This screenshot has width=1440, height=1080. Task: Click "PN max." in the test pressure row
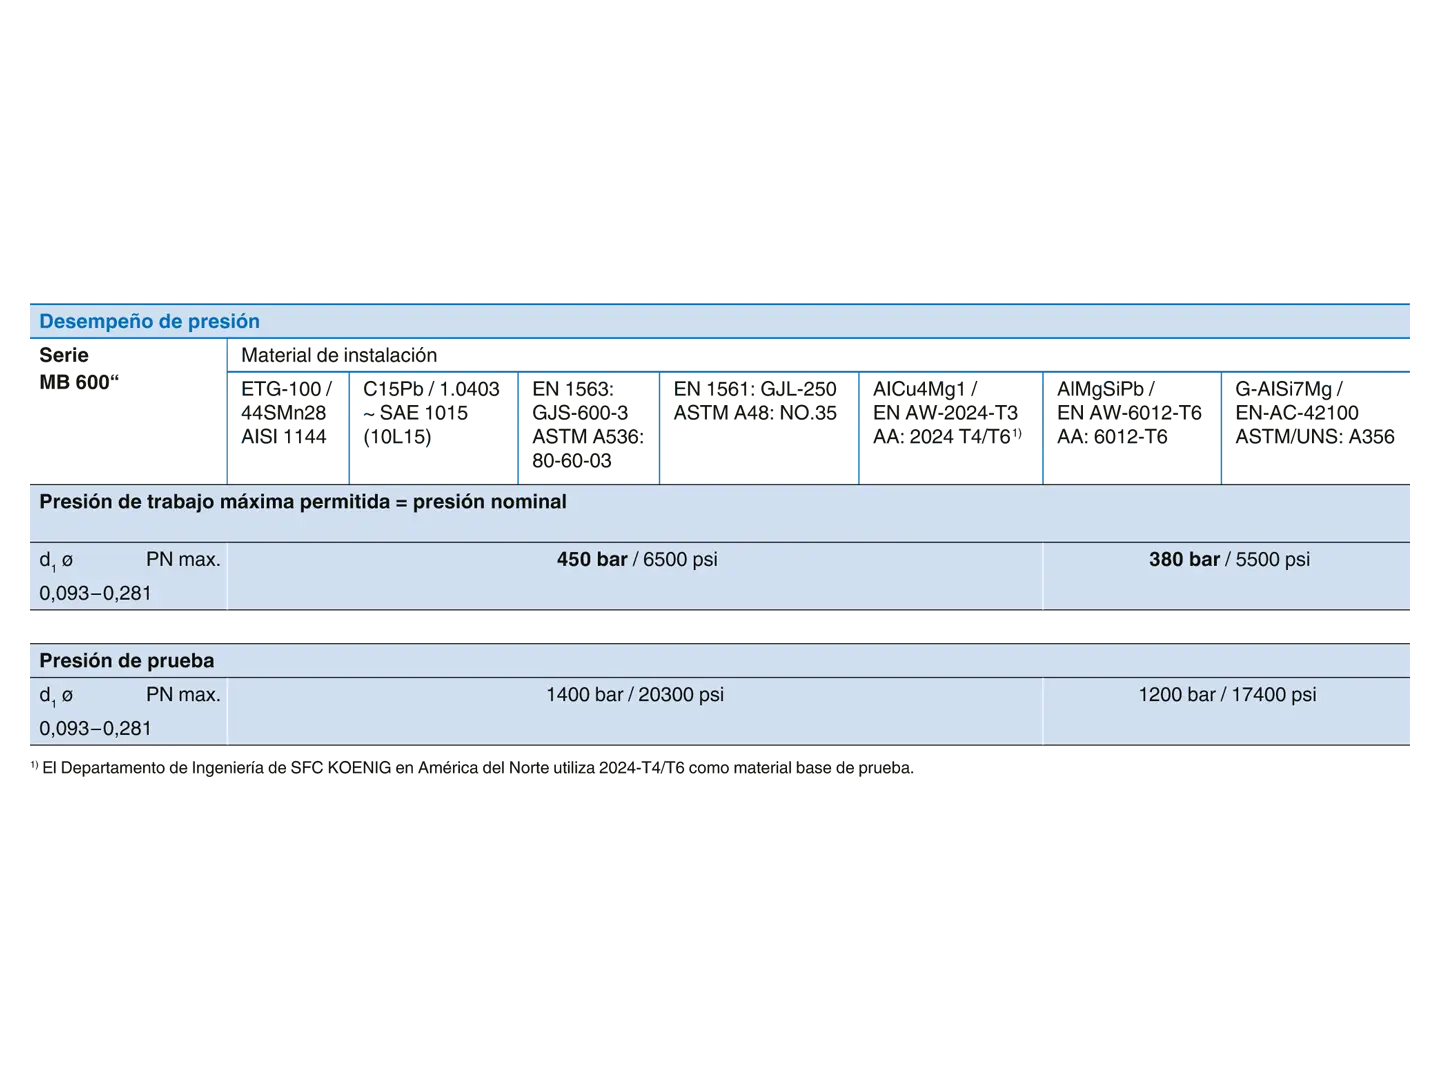click(183, 695)
